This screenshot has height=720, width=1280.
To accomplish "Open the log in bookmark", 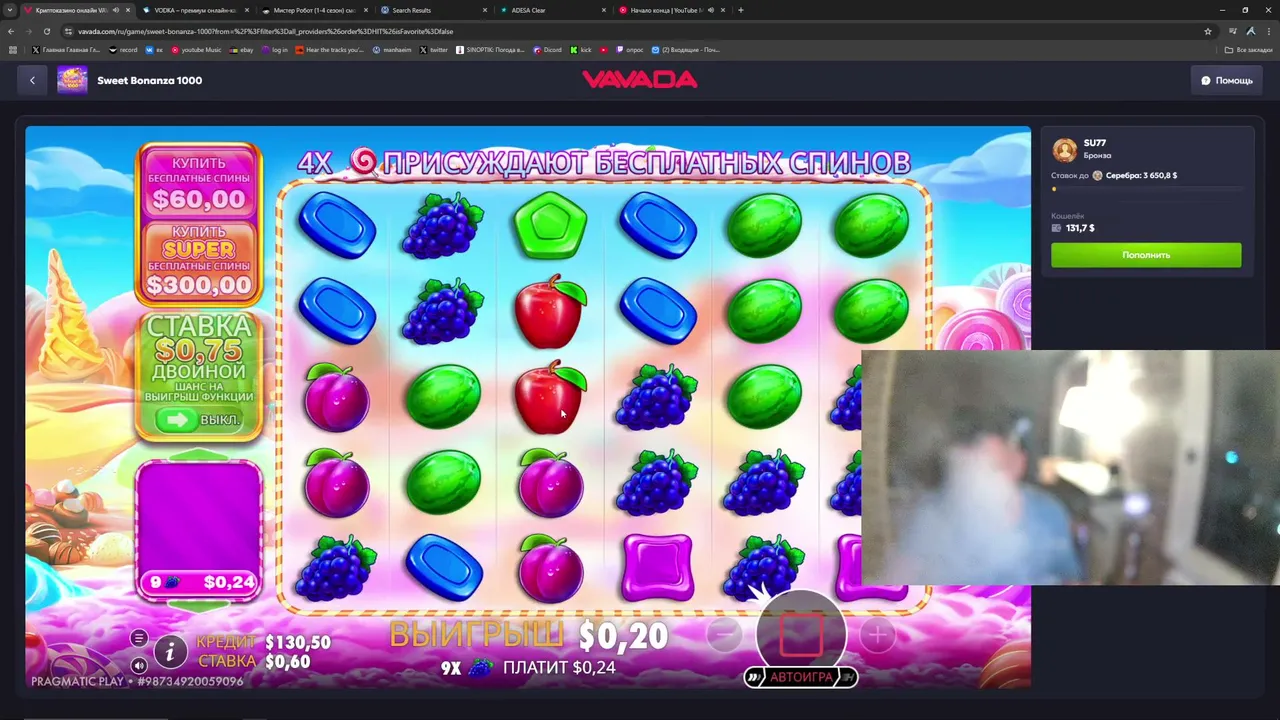I will (275, 49).
